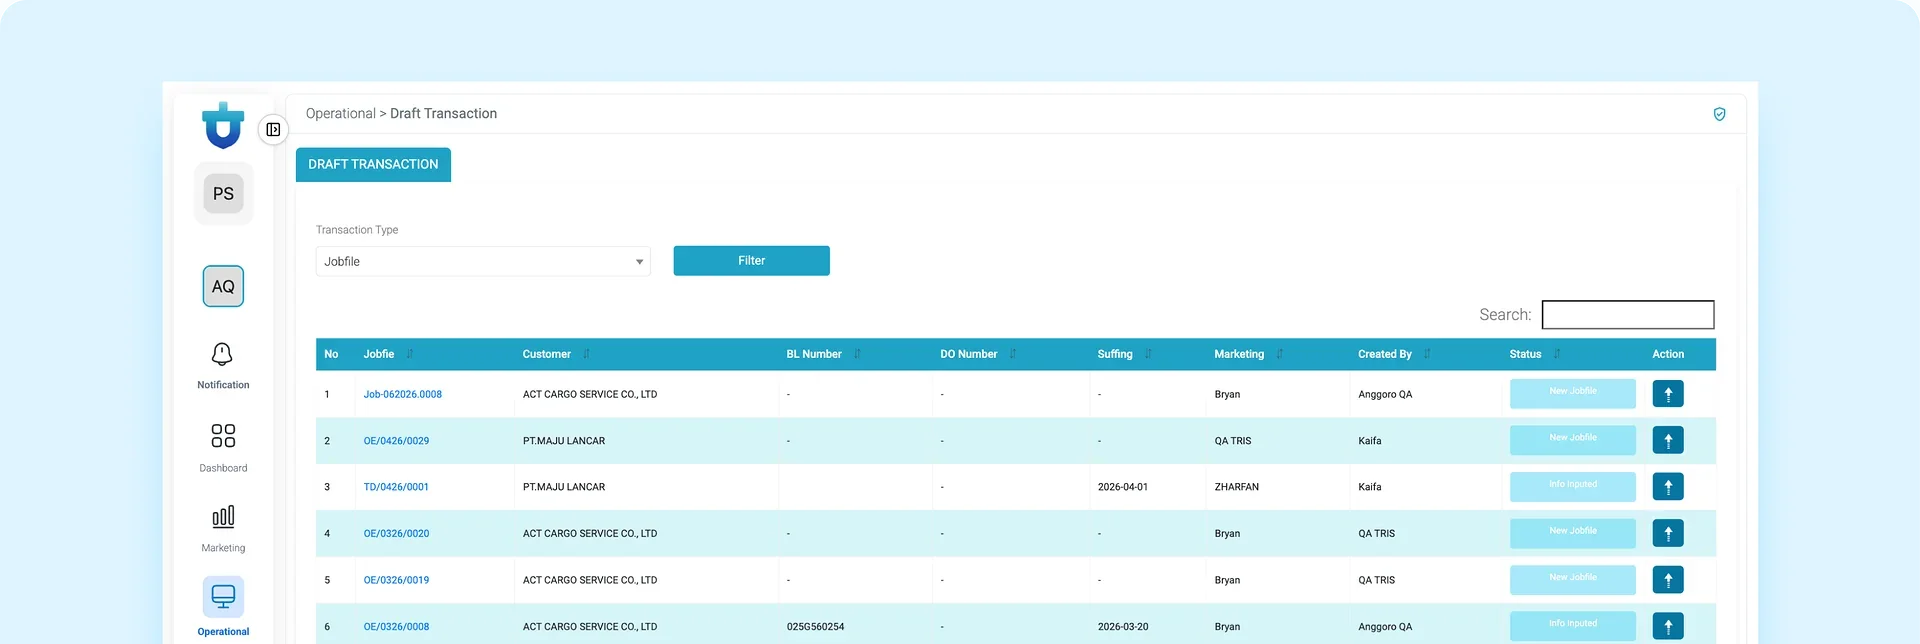Open the Notification bell icon
The image size is (1920, 644).
coord(222,354)
